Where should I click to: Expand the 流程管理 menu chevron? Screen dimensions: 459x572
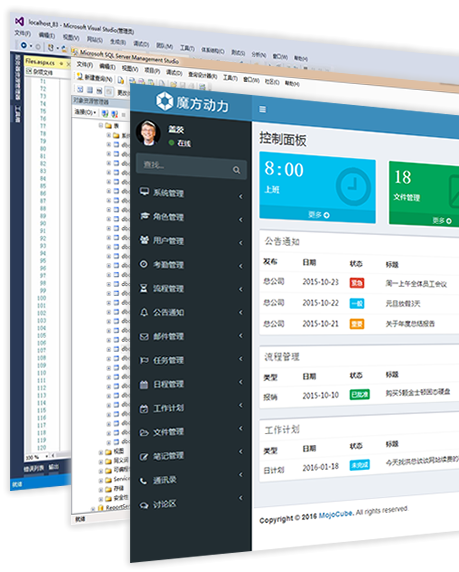coord(241,289)
